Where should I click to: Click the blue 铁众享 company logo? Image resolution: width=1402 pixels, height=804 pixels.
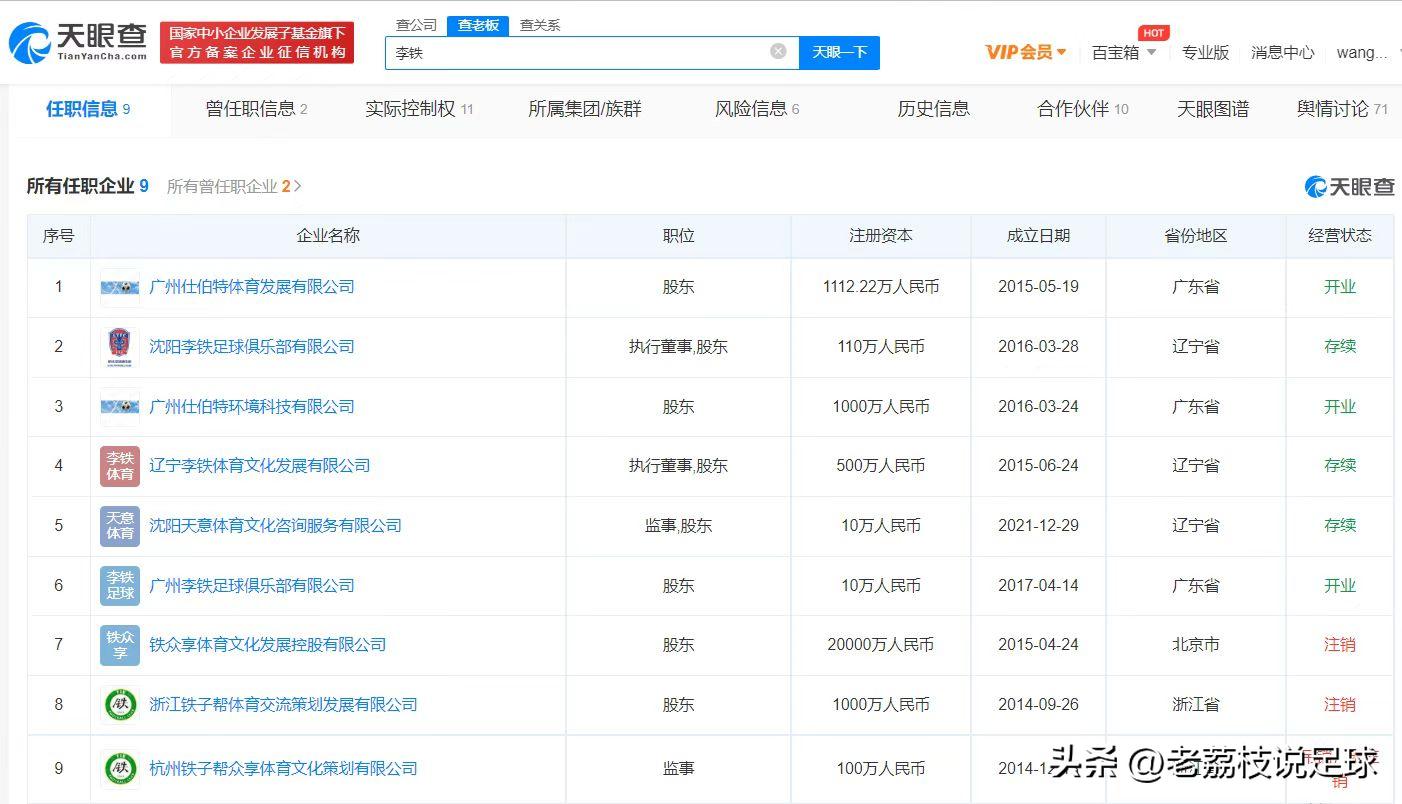[119, 645]
